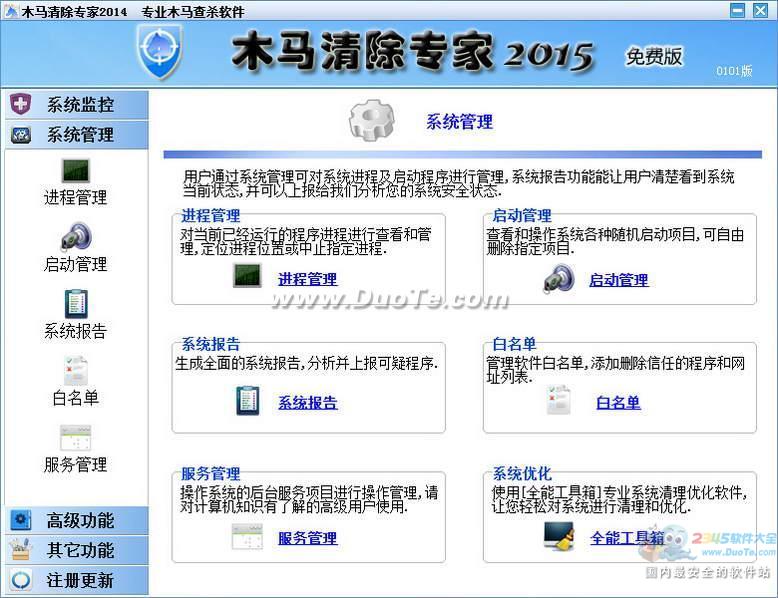The width and height of the screenshot is (778, 598).
Task: Close the 木马清除专家 window
Action: tap(760, 10)
